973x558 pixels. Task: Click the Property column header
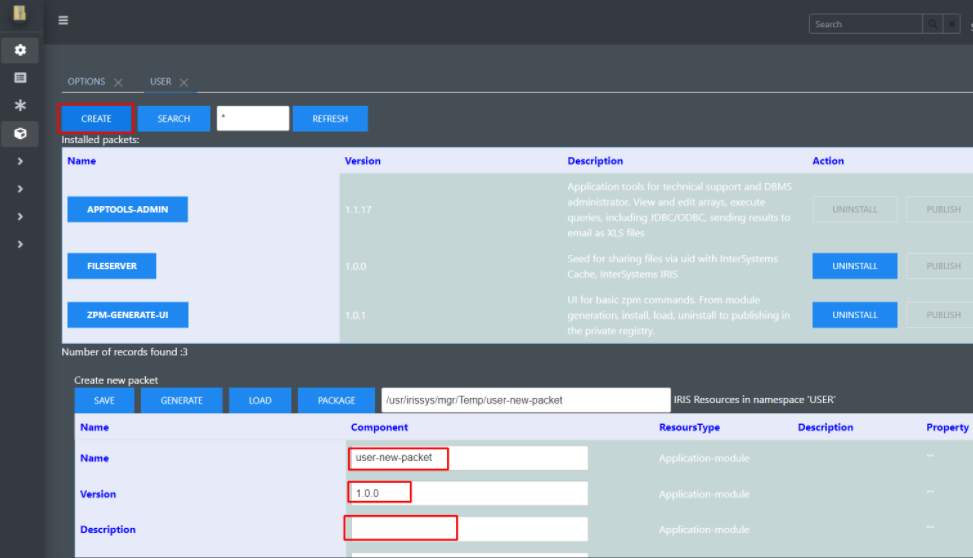point(947,427)
